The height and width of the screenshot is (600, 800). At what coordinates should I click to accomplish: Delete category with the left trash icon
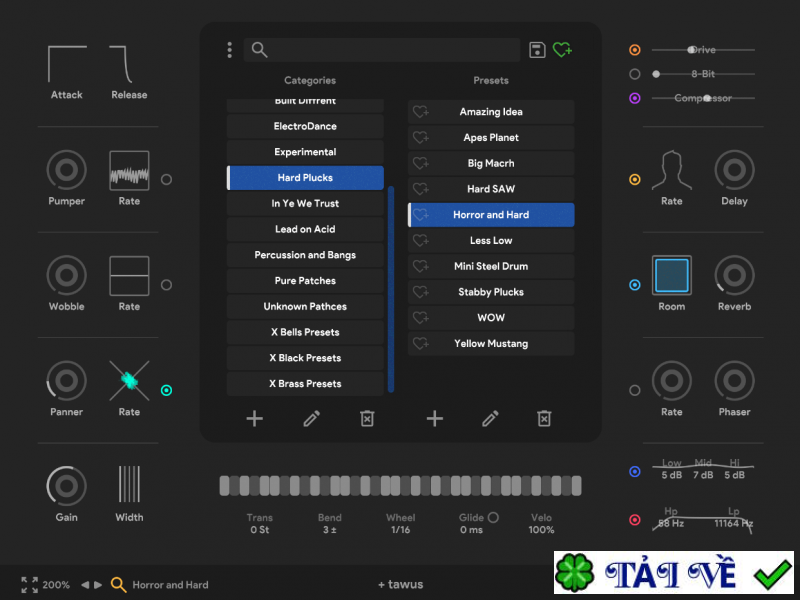[x=367, y=418]
